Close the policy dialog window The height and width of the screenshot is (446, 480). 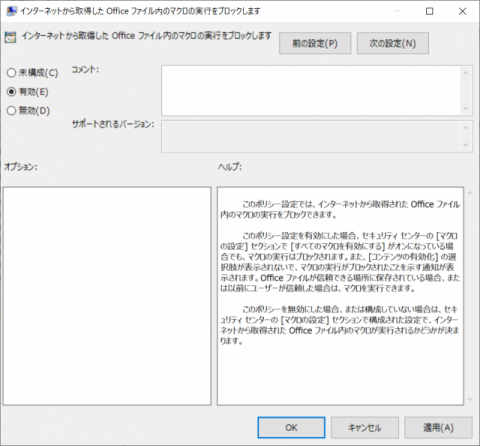[x=462, y=11]
